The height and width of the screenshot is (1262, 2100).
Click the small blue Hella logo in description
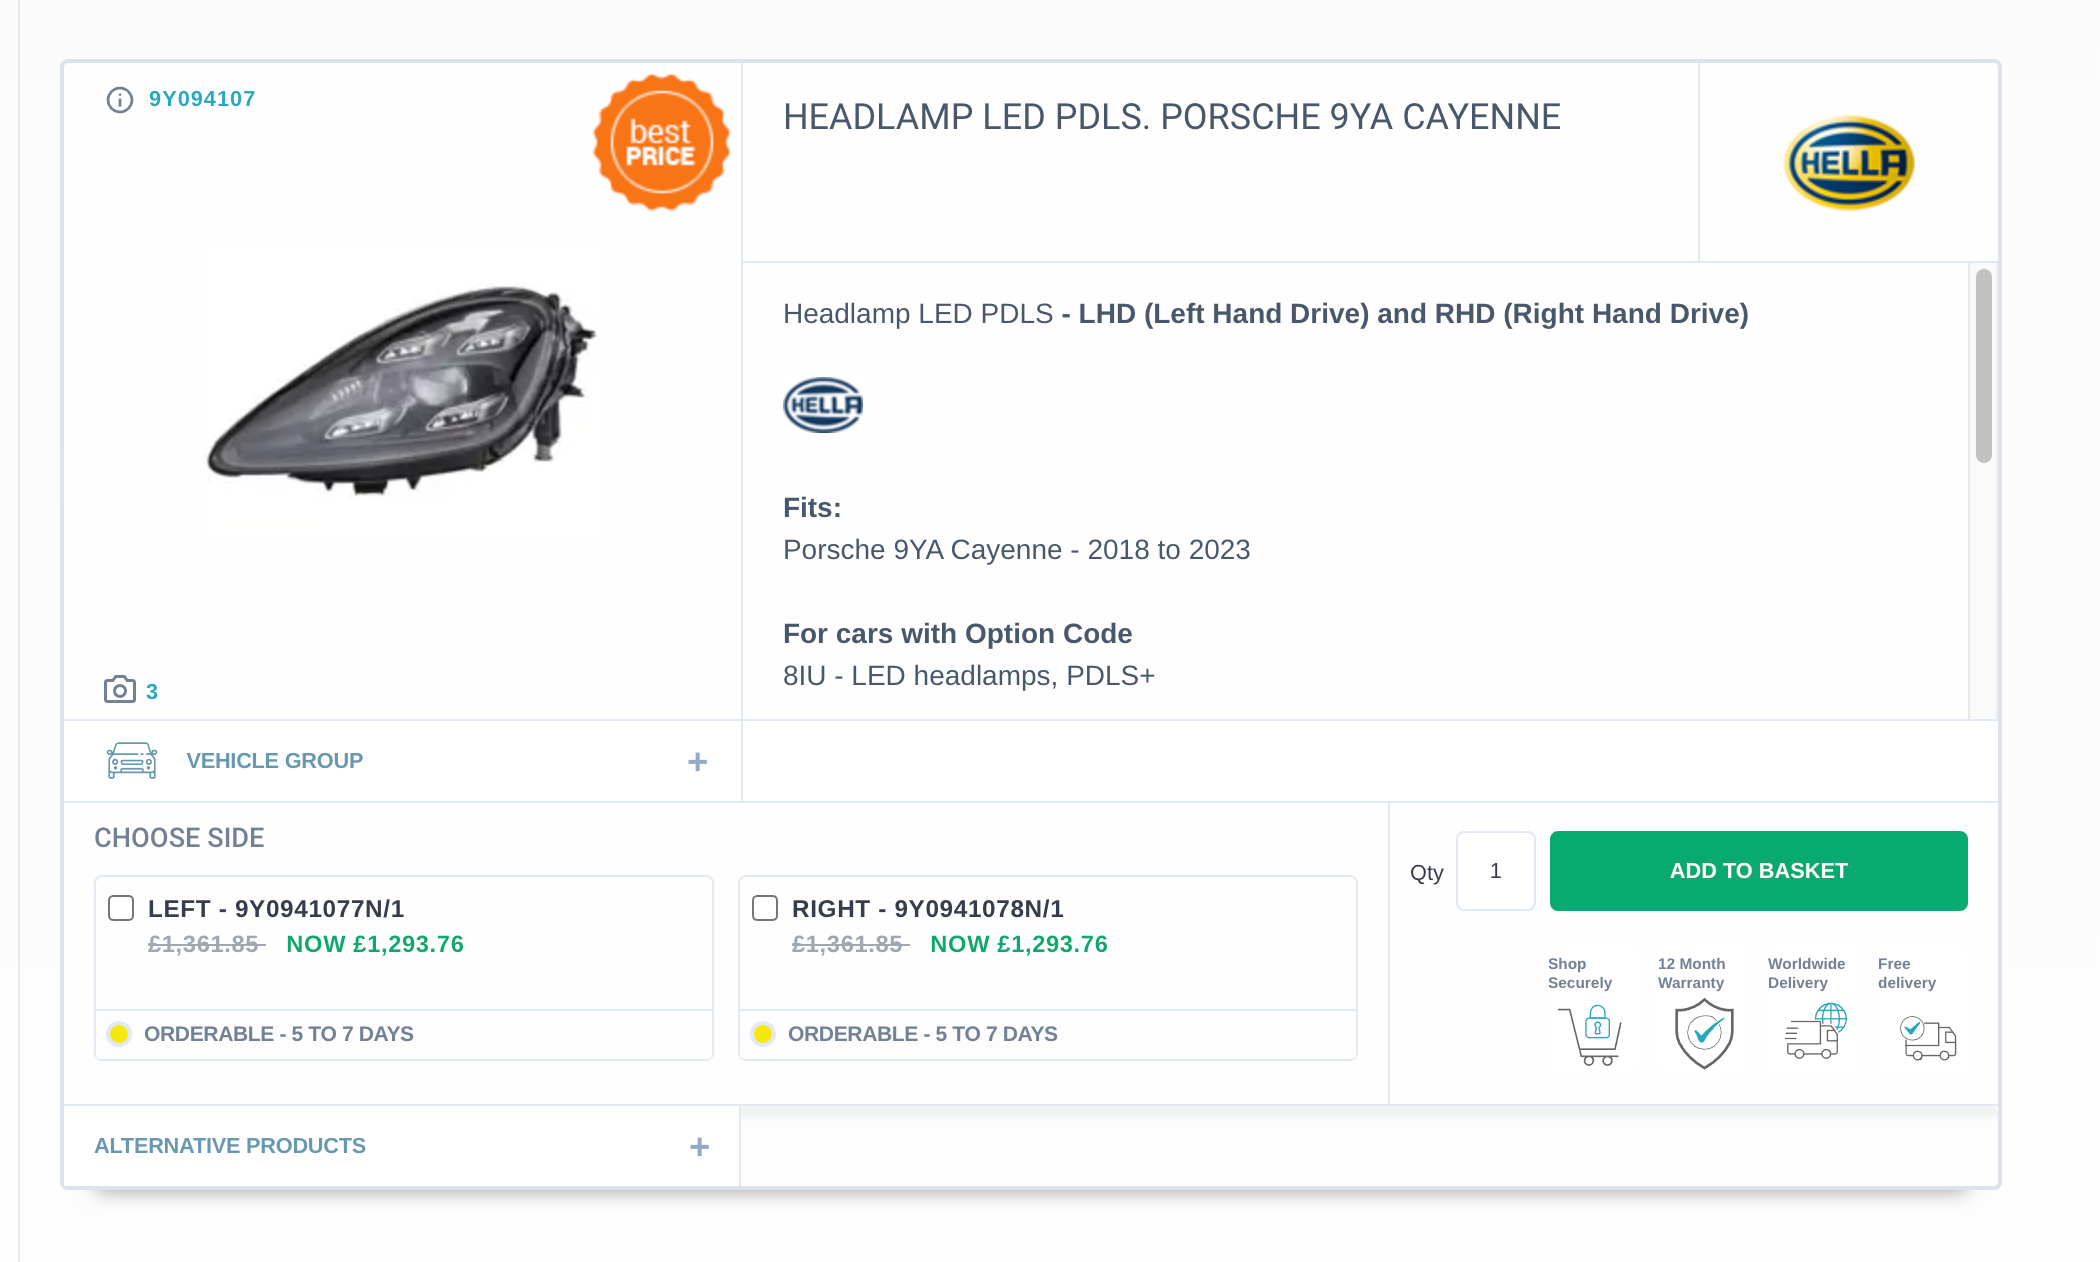[823, 405]
